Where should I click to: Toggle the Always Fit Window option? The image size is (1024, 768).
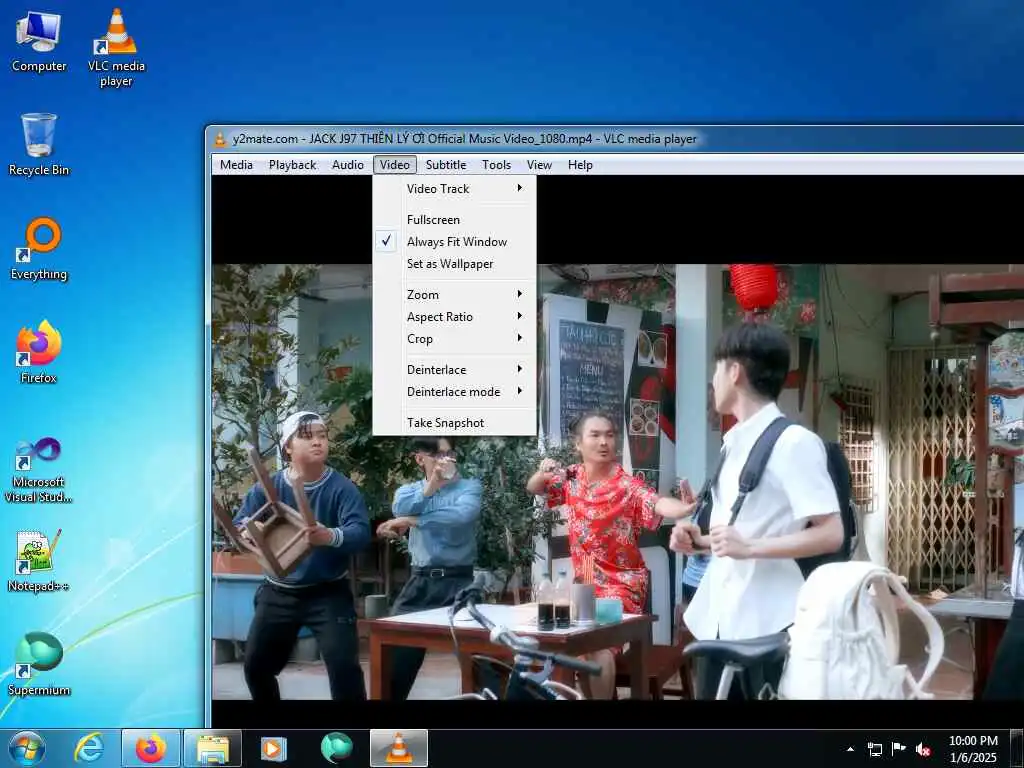coord(455,242)
